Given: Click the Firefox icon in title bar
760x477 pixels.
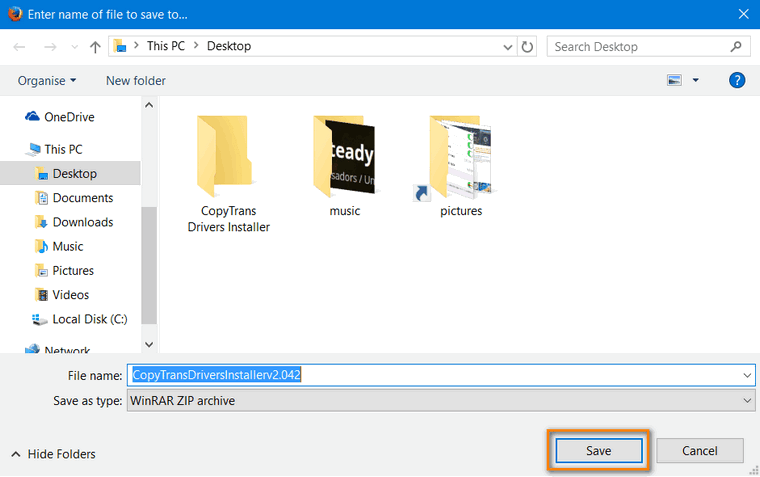Looking at the screenshot, I should point(15,14).
